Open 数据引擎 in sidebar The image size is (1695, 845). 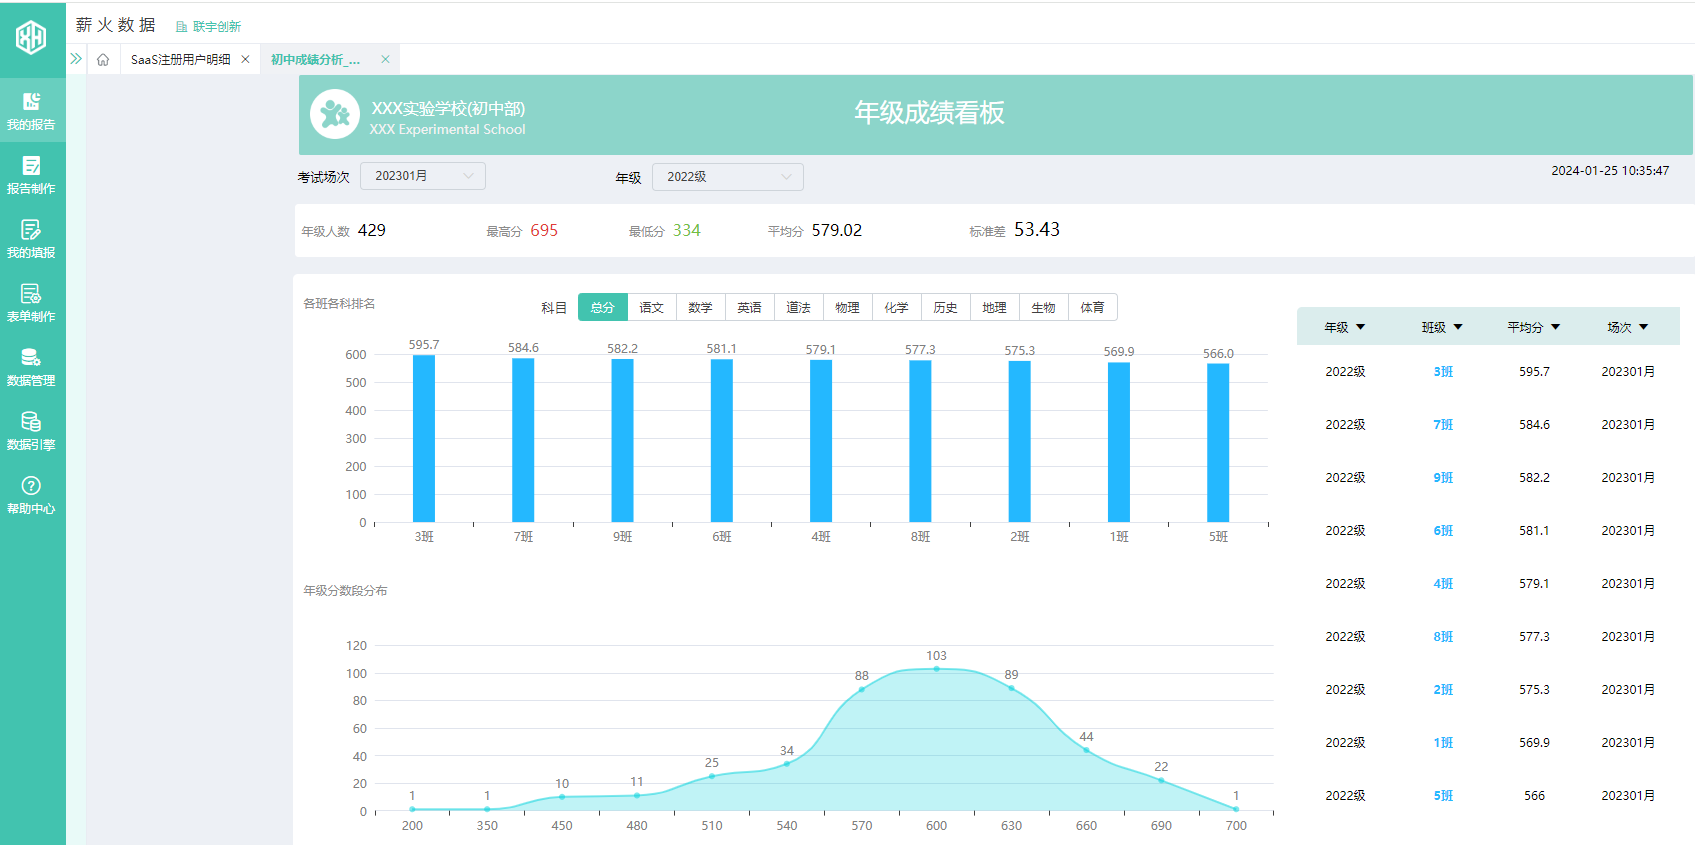(x=32, y=431)
